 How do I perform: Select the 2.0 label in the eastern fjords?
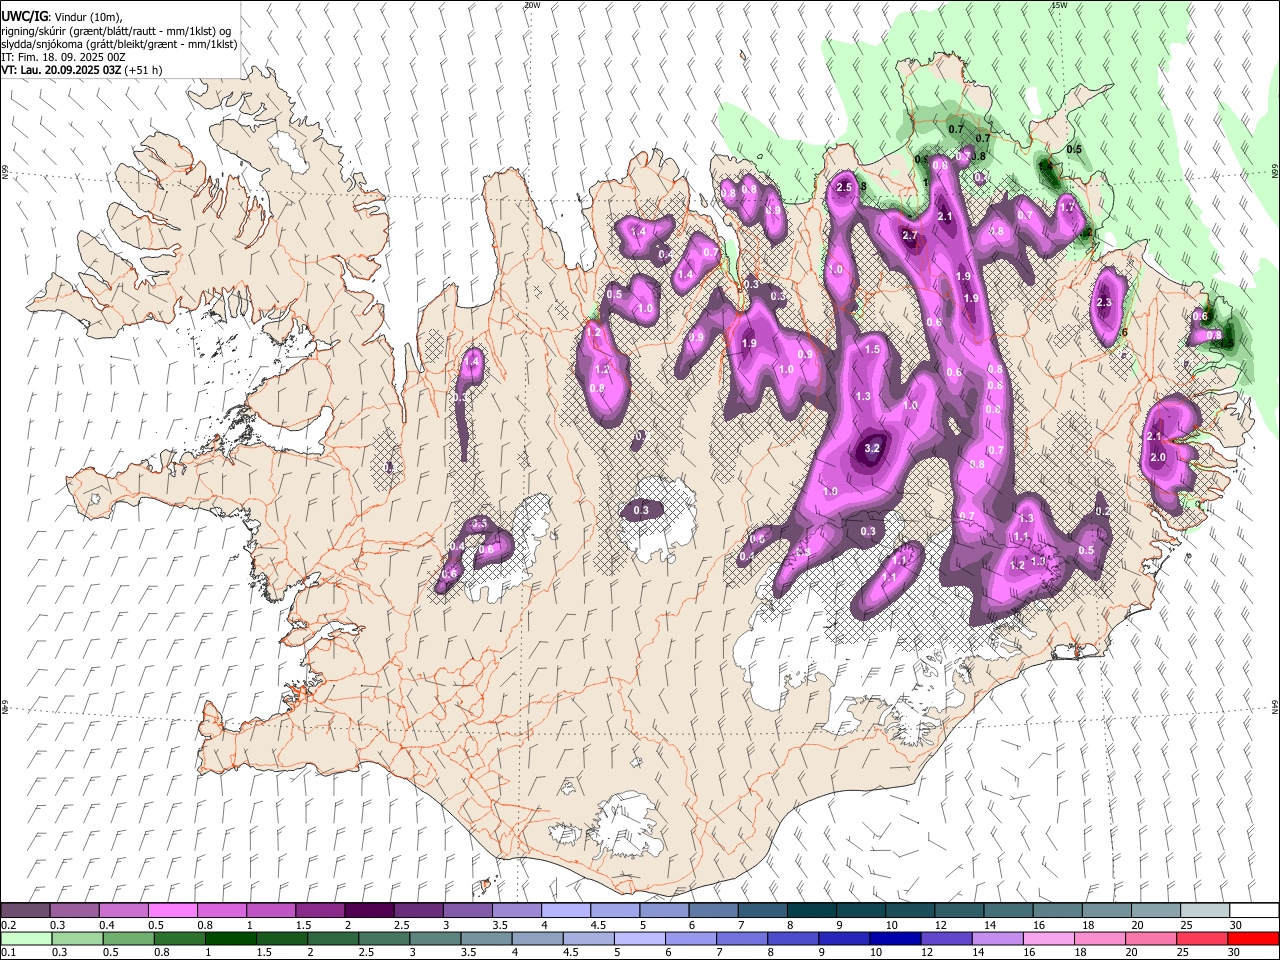tap(1158, 457)
